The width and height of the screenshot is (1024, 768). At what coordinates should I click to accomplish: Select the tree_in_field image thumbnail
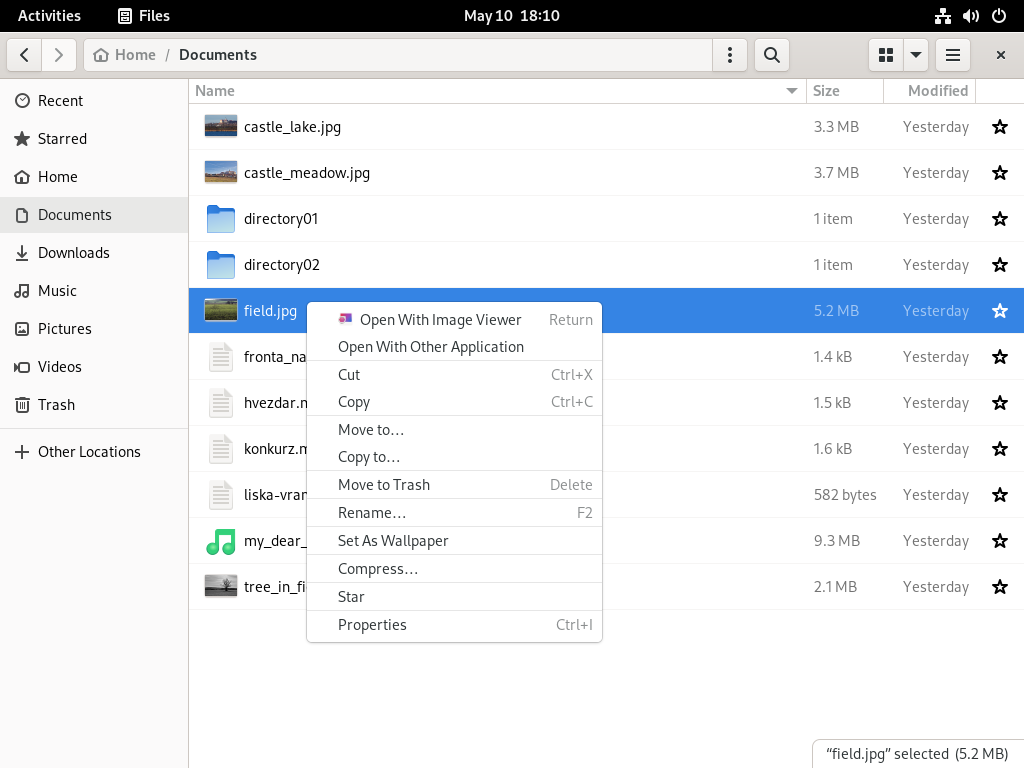pyautogui.click(x=221, y=586)
